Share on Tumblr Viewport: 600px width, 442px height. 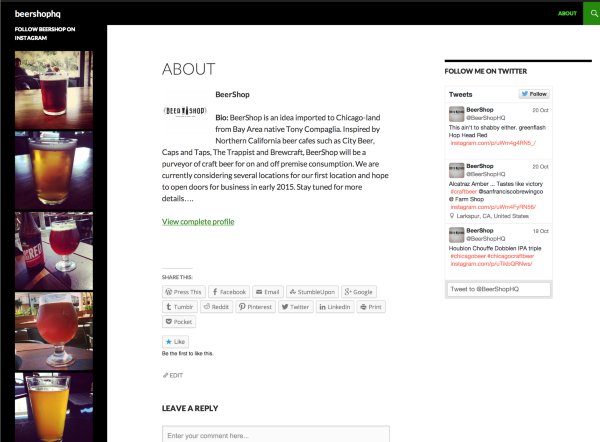[x=182, y=307]
